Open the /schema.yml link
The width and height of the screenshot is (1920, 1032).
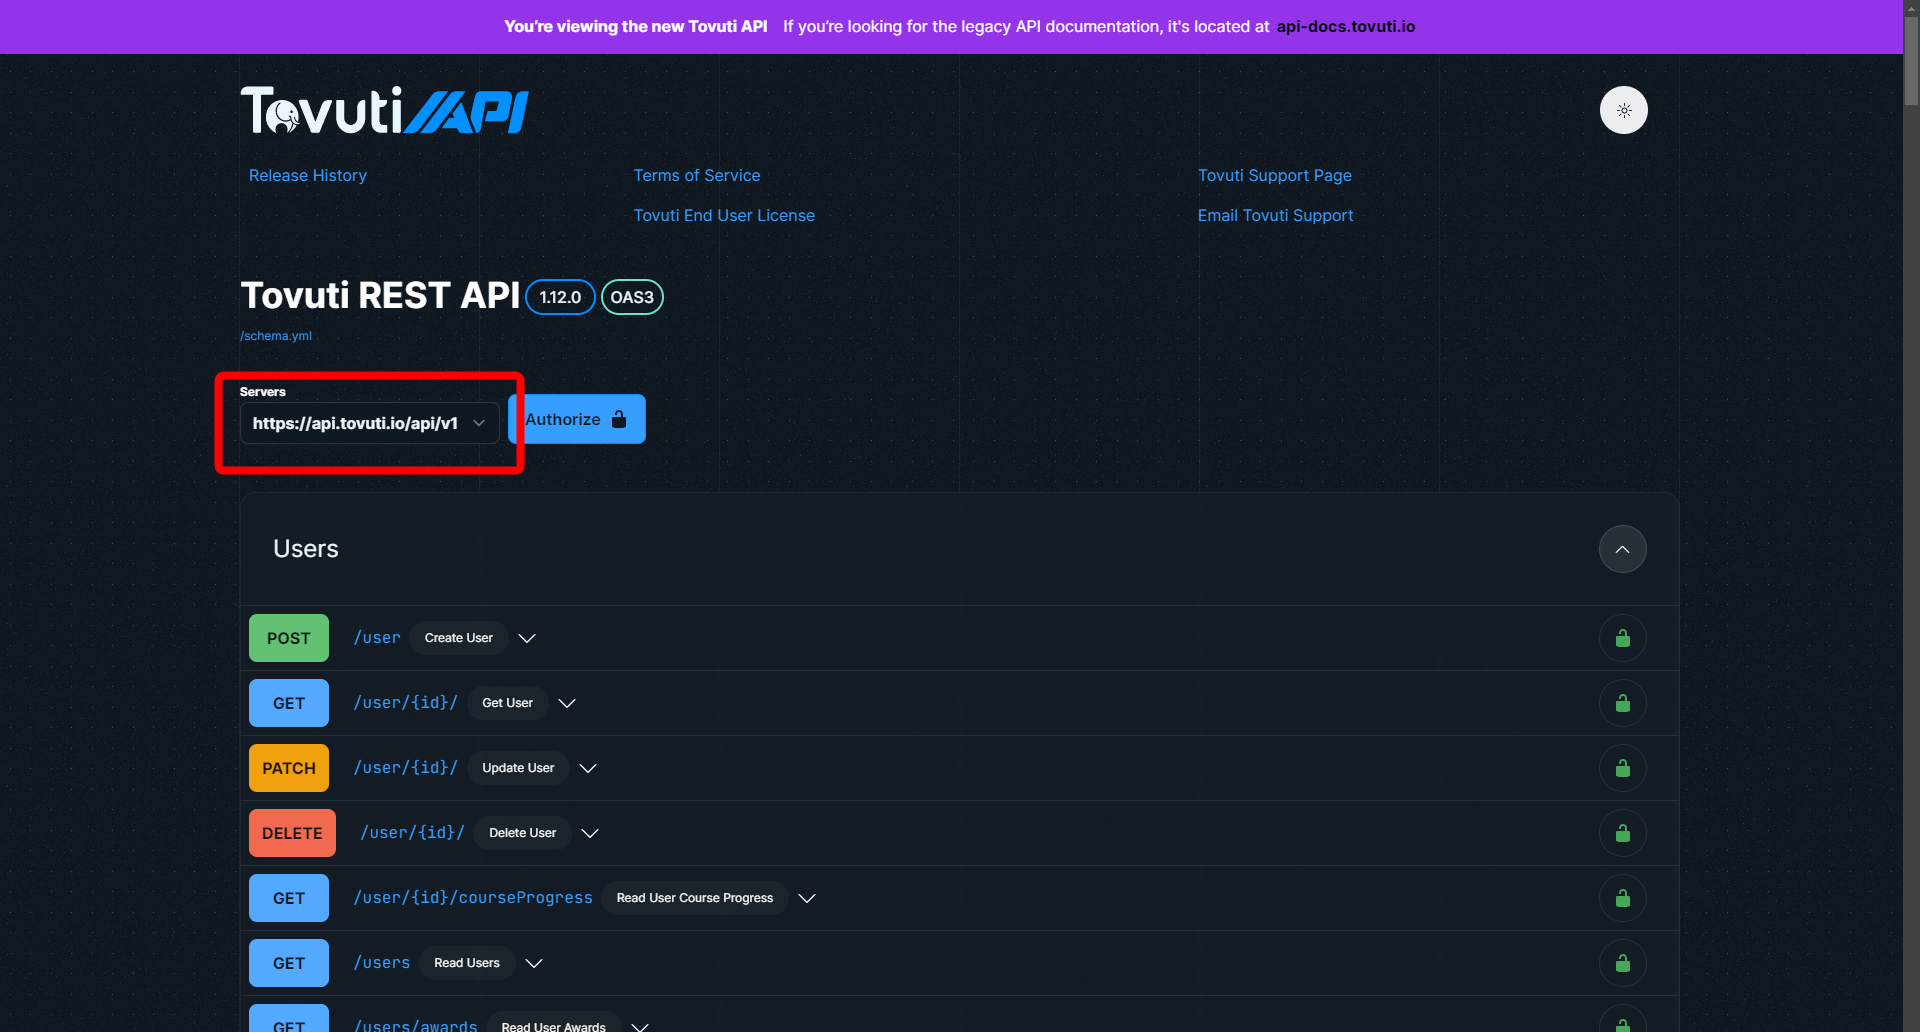(x=276, y=336)
